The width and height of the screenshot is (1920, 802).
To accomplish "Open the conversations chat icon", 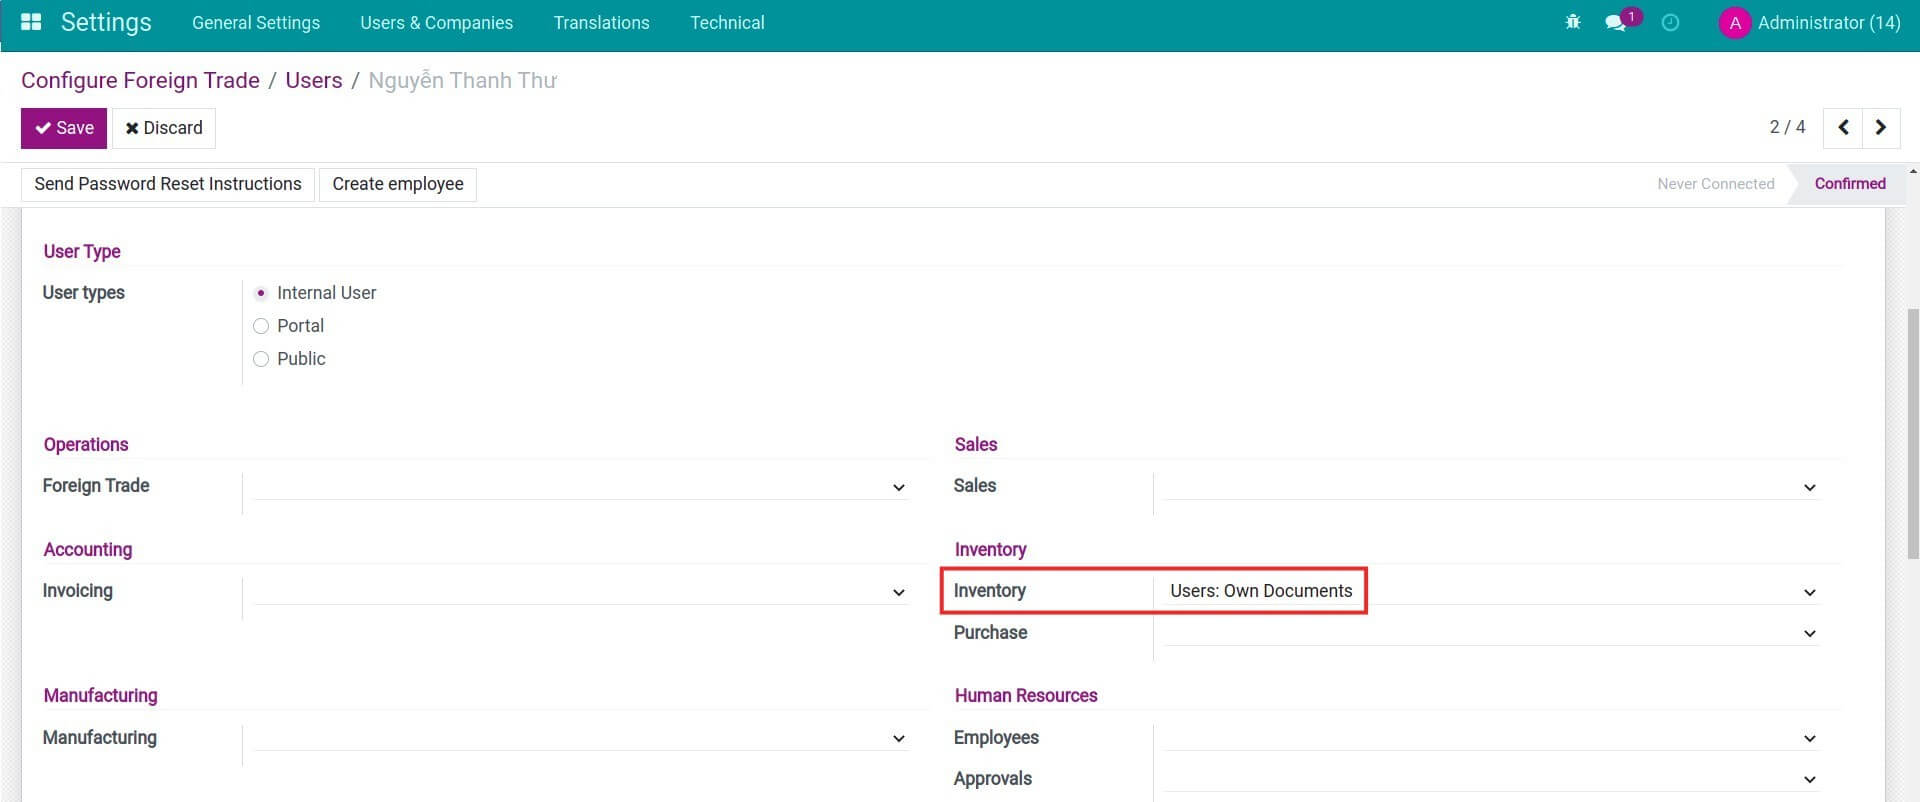I will [x=1615, y=22].
